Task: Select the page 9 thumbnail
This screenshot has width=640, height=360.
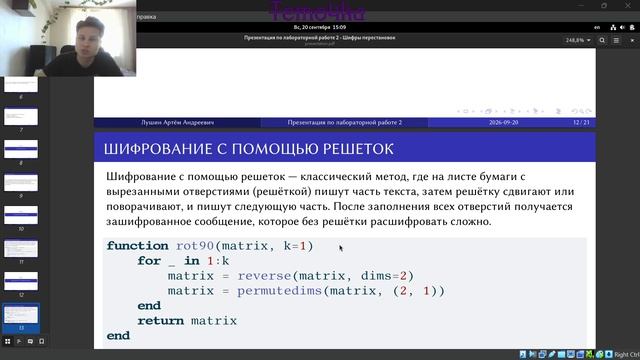Action: (x=21, y=182)
